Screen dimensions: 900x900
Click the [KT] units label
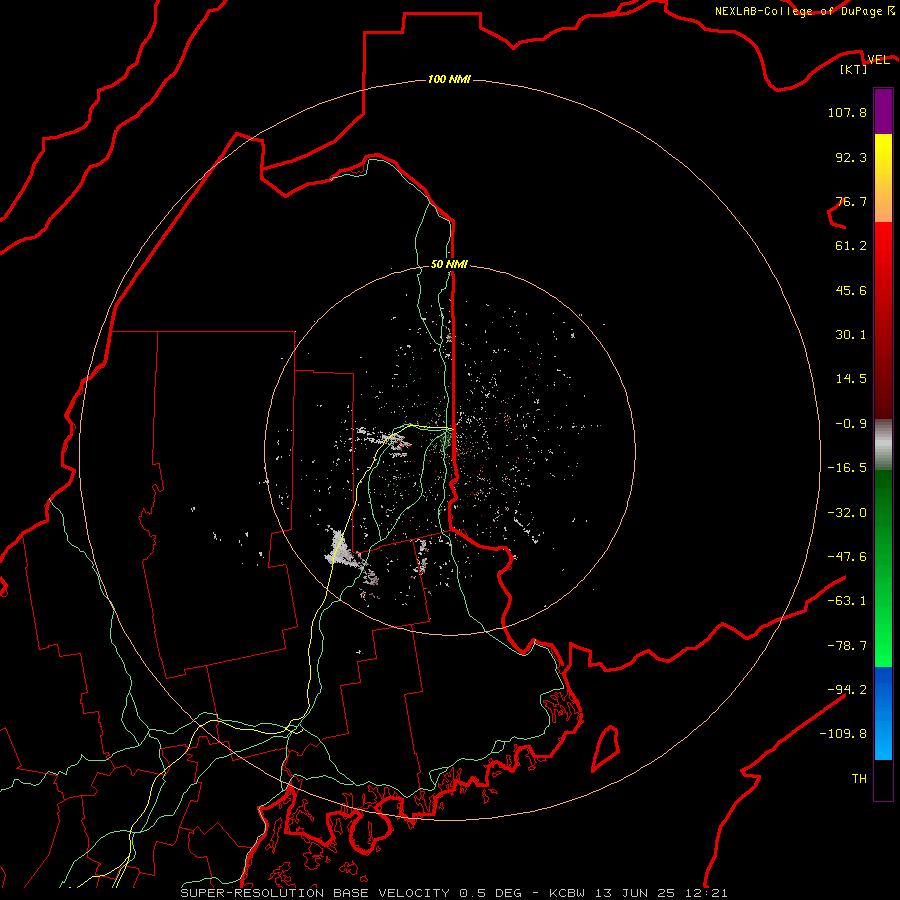(854, 69)
